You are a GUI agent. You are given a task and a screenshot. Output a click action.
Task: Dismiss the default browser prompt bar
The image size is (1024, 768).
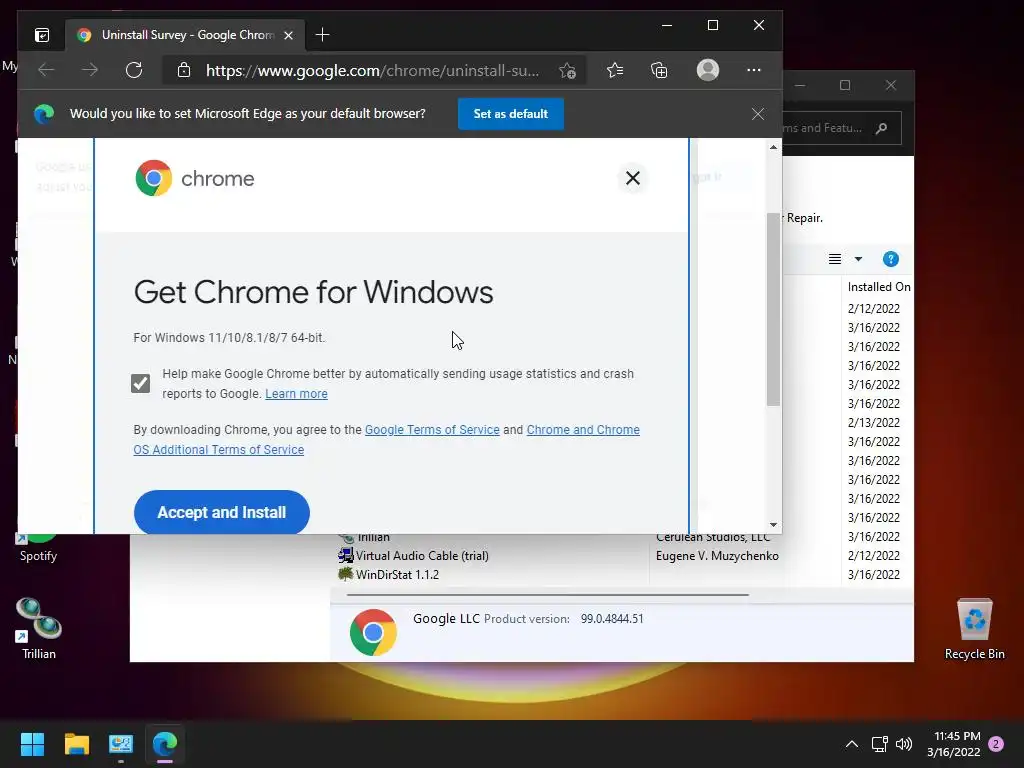tap(758, 114)
